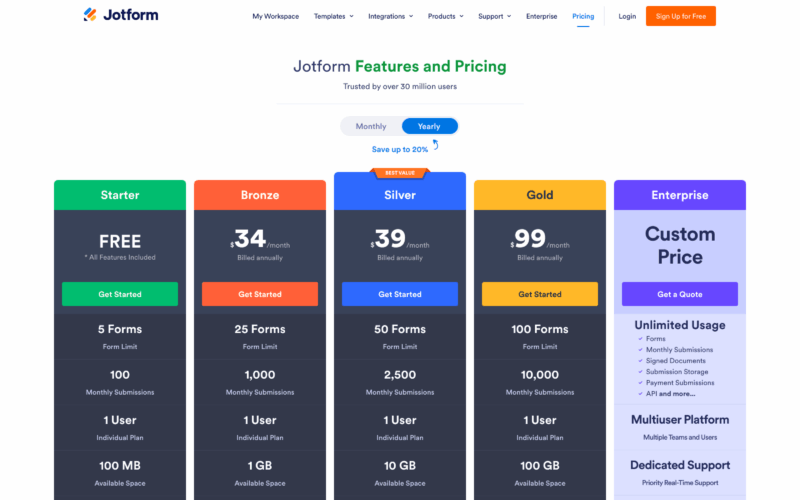Click Get Started on Bronze plan

click(x=260, y=294)
